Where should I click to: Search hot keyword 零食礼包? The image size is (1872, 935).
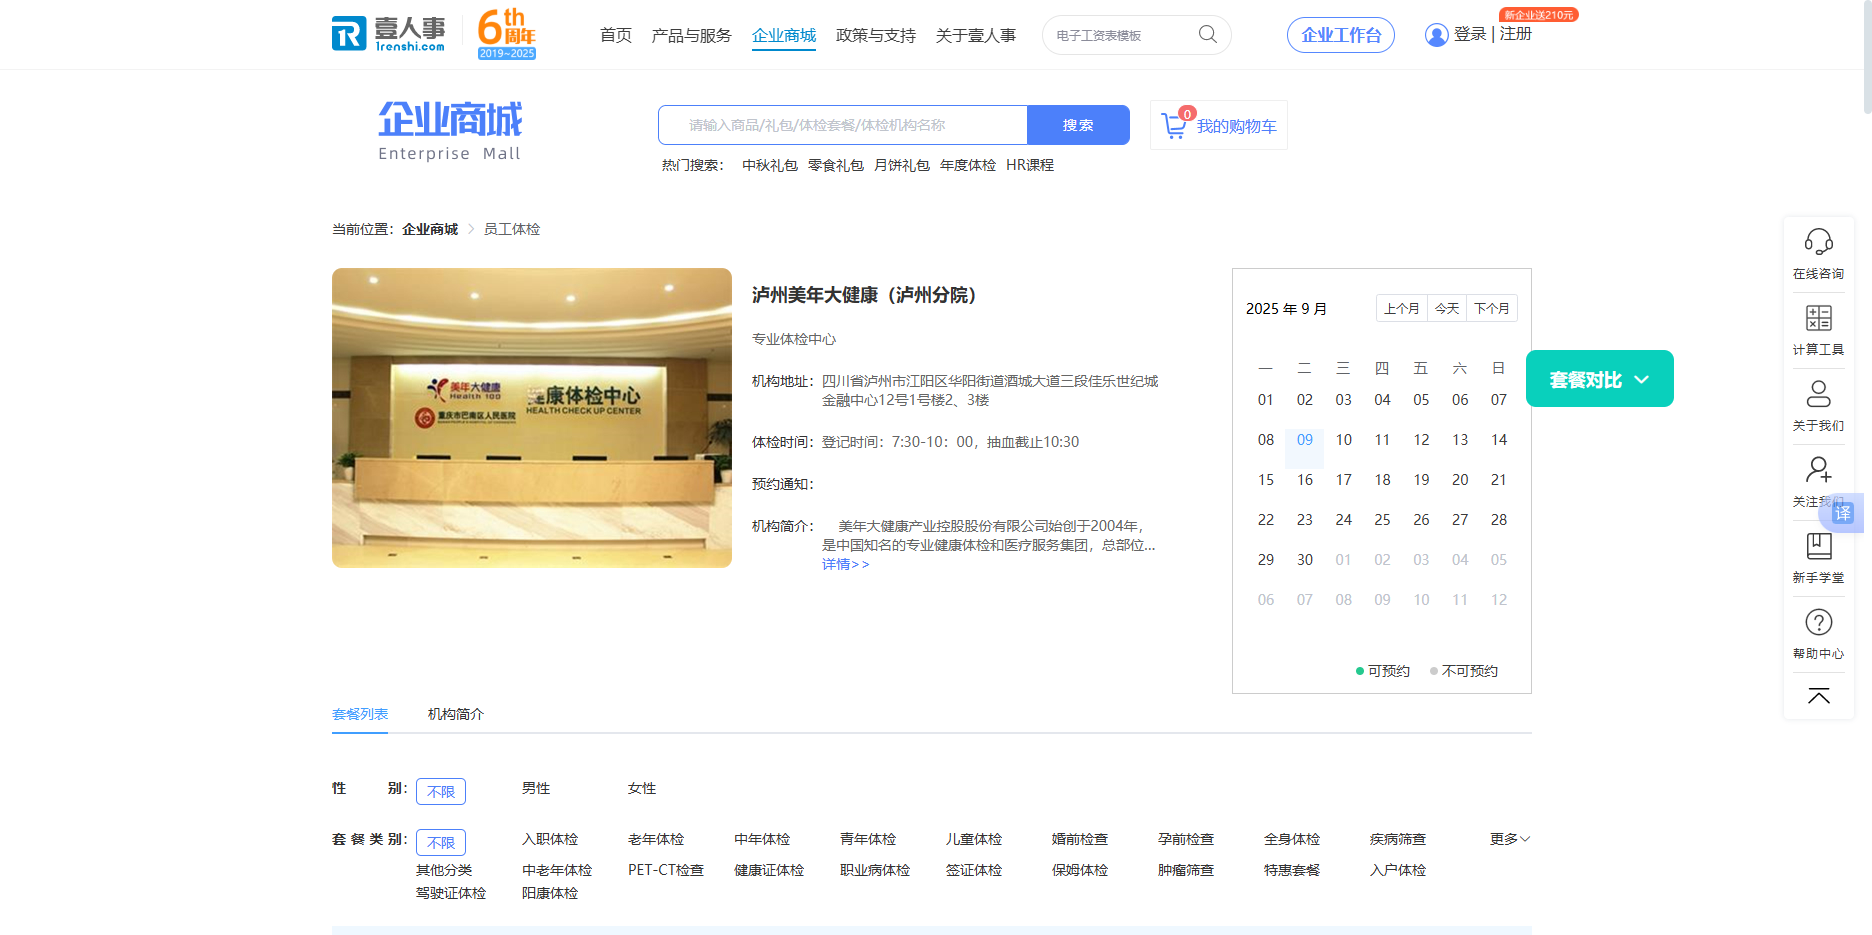[x=836, y=165]
